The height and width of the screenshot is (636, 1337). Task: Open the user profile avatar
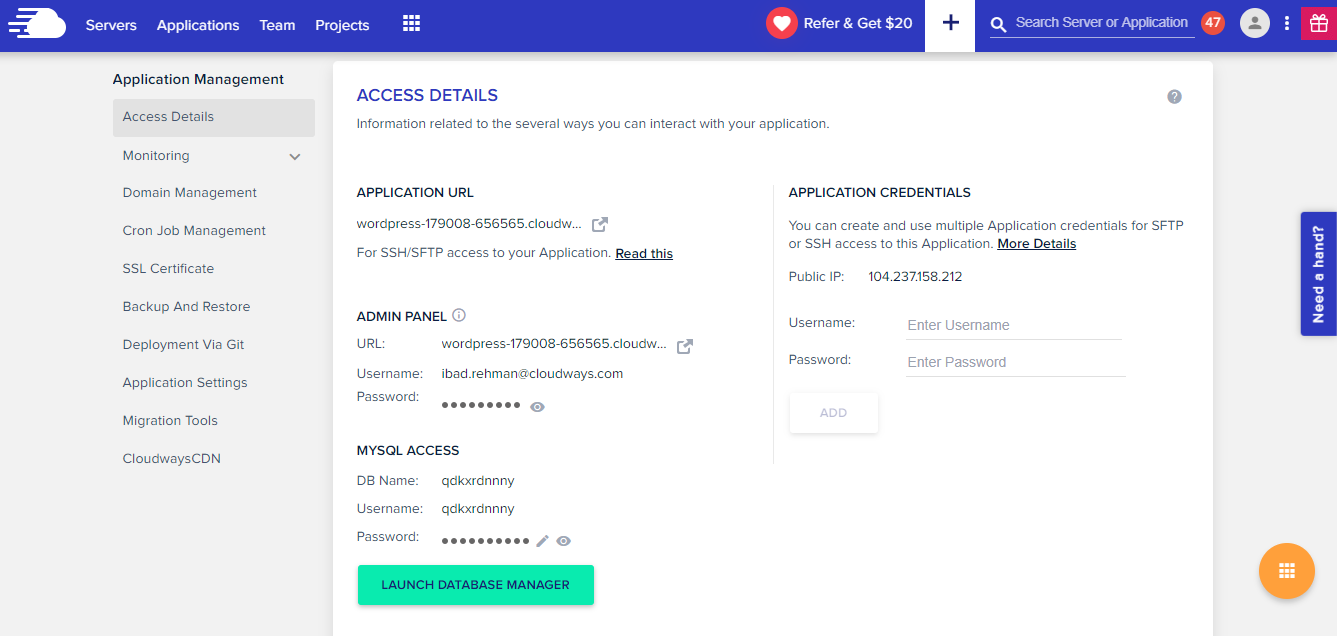(1254, 23)
